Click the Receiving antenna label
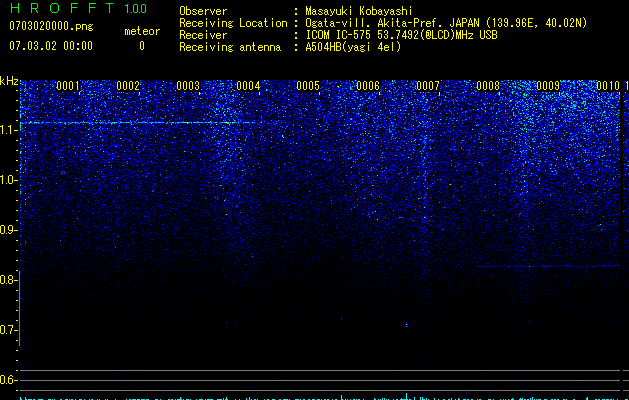Viewport: 629px width, 400px height. [x=230, y=47]
